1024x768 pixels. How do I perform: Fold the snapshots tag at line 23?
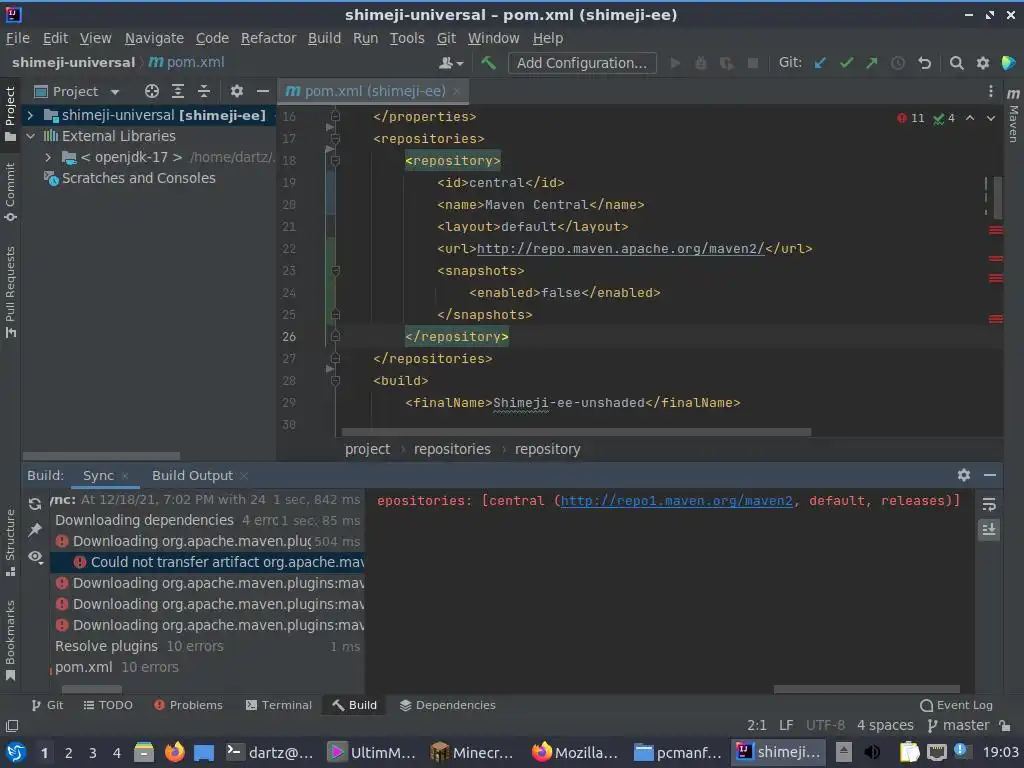point(335,270)
